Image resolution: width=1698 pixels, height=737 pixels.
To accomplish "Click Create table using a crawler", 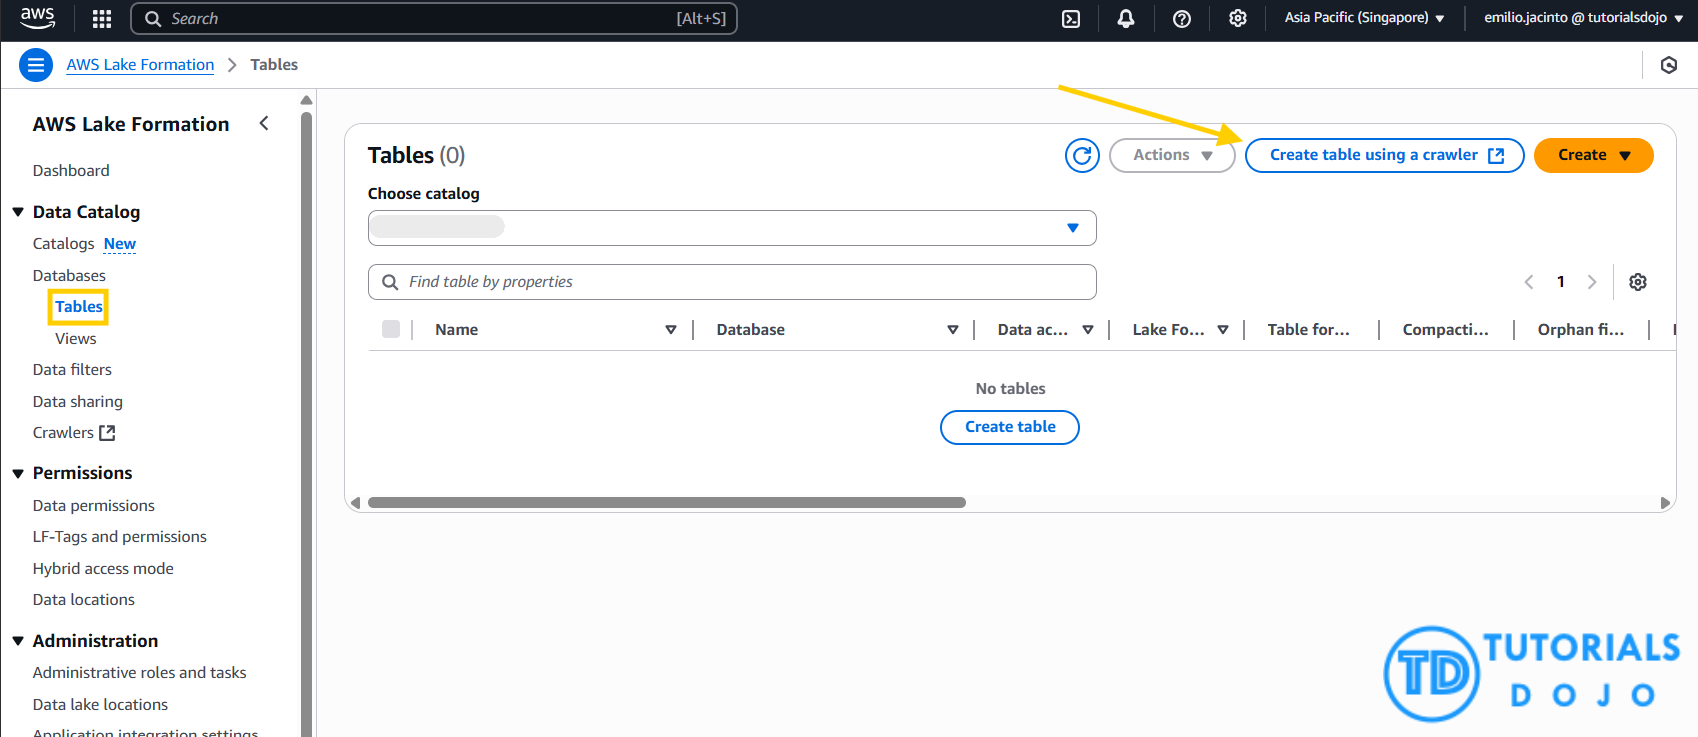I will pyautogui.click(x=1384, y=155).
